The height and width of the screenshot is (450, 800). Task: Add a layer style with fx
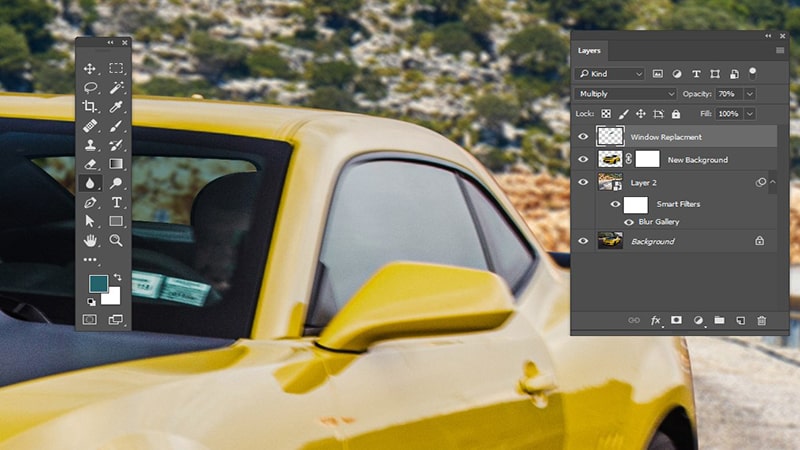(x=656, y=320)
